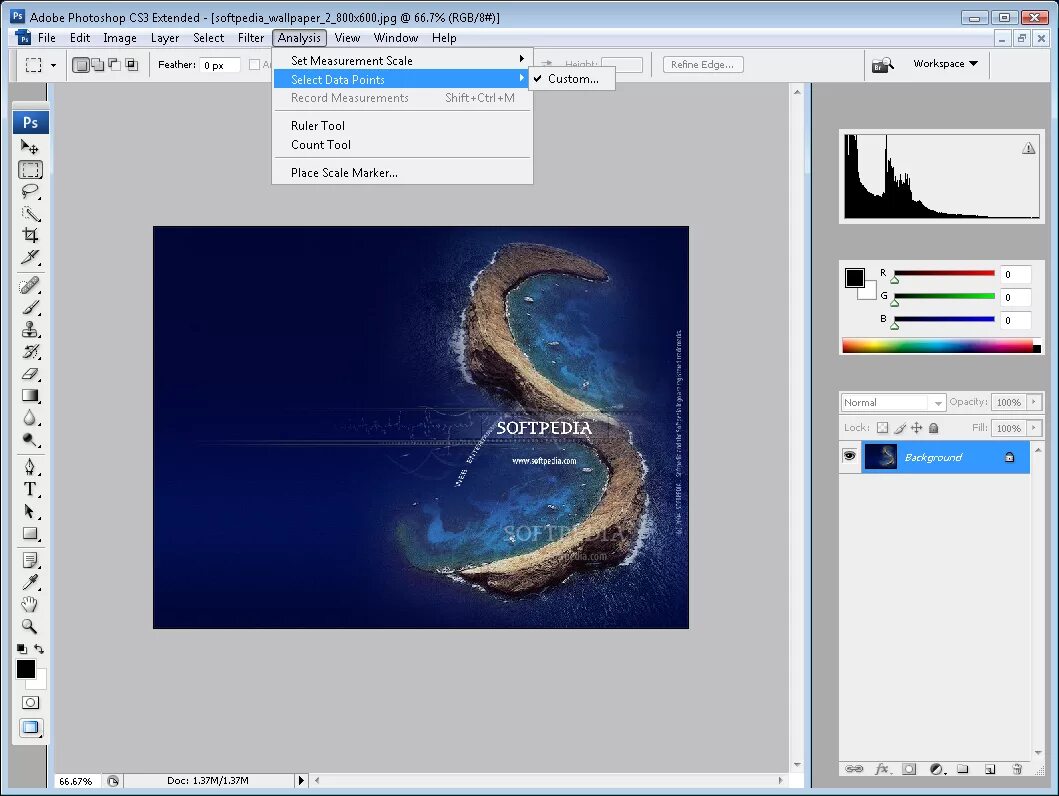This screenshot has width=1059, height=796.
Task: Click the delete layer trash icon
Action: click(x=1016, y=769)
